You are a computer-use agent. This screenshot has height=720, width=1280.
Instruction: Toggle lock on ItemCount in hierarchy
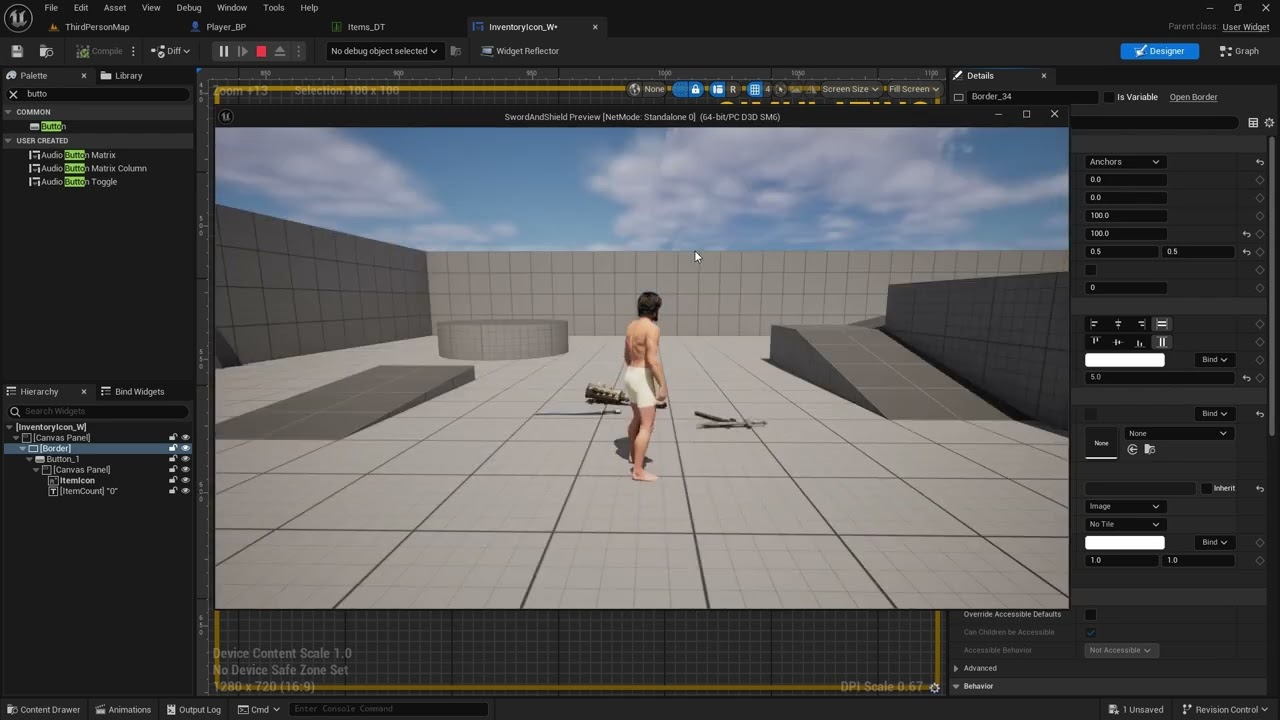pos(173,491)
